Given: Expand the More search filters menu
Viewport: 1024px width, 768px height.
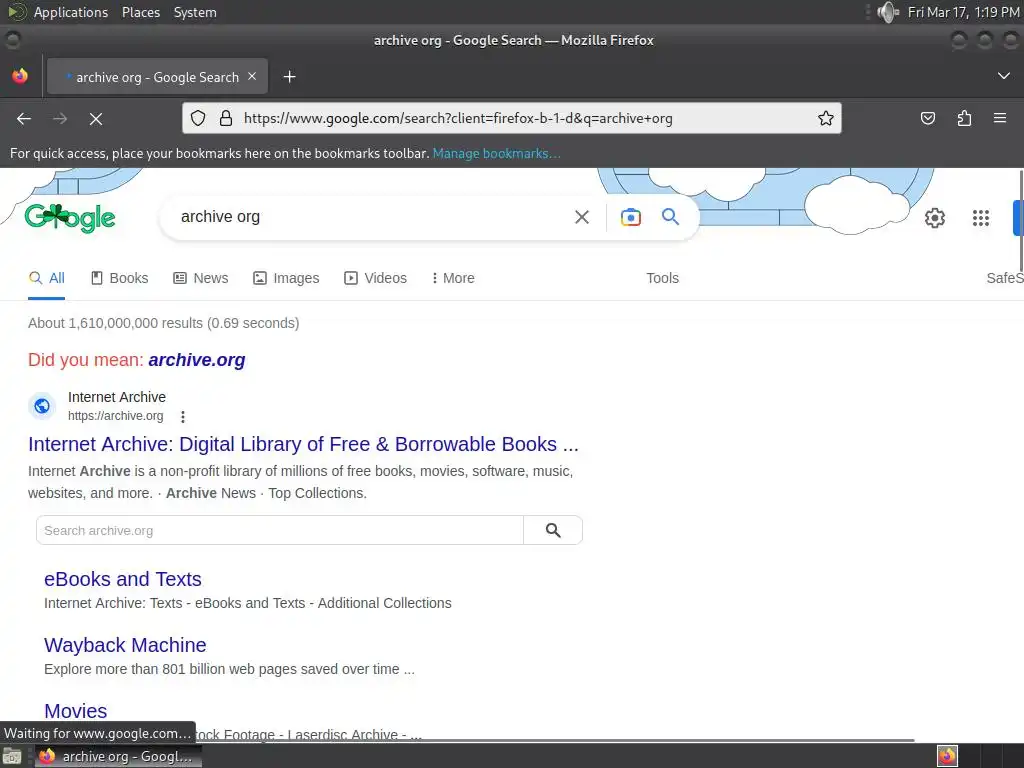Looking at the screenshot, I should click(453, 278).
